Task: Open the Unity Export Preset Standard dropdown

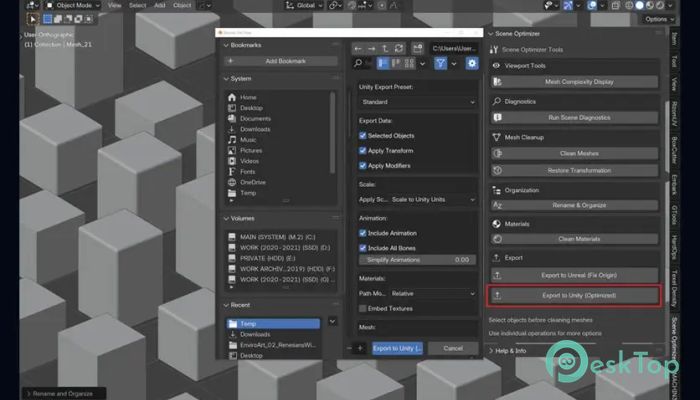Action: tap(418, 102)
